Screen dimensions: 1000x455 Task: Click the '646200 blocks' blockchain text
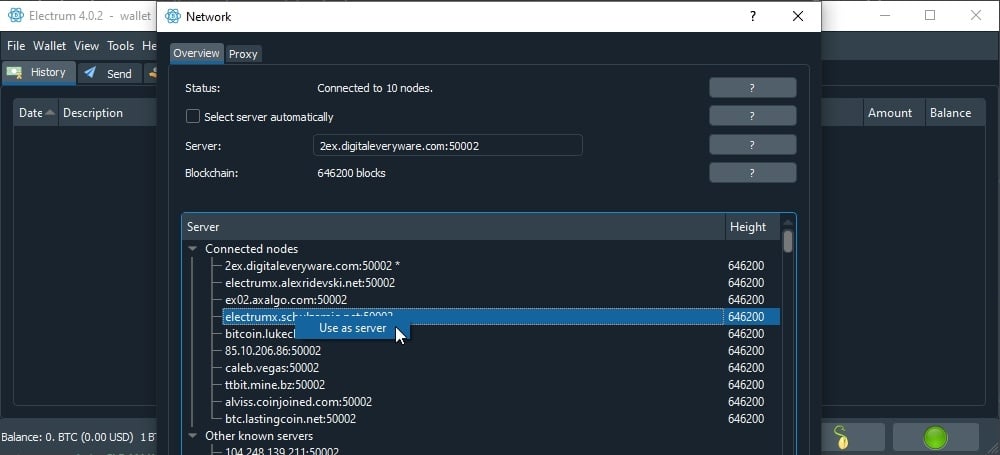(351, 173)
